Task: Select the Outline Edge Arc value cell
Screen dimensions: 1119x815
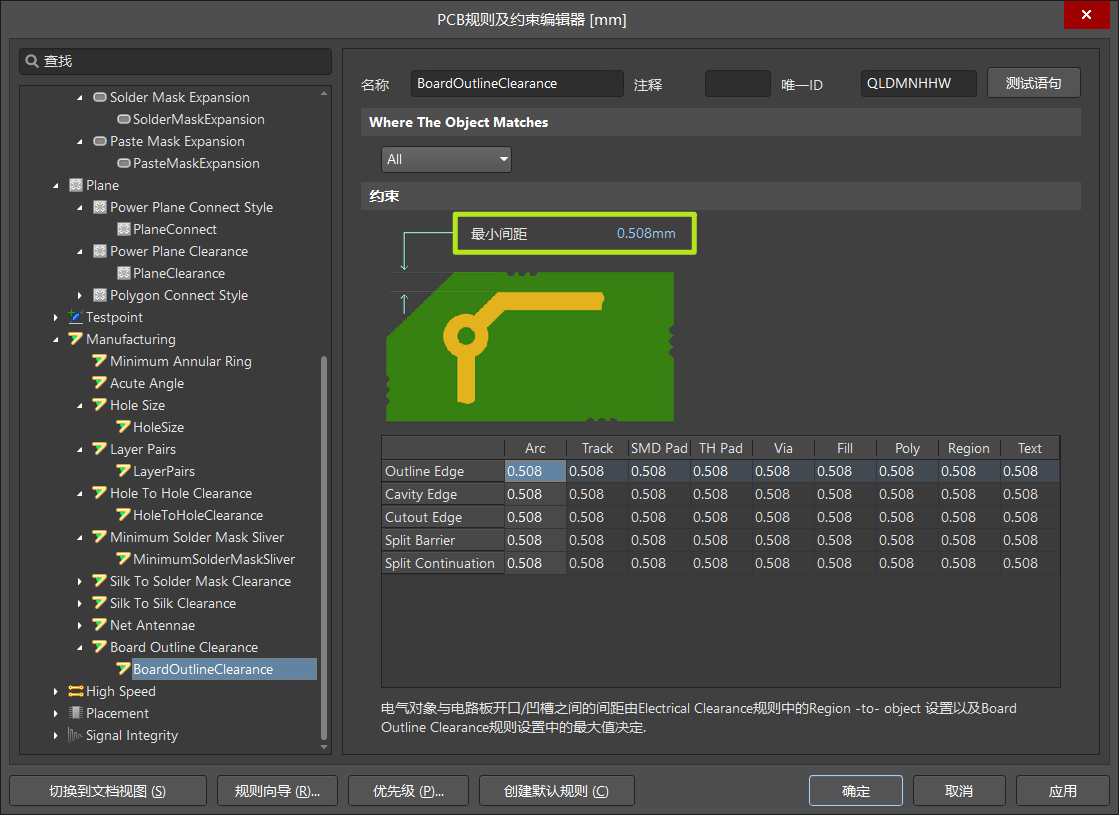Action: [x=534, y=470]
